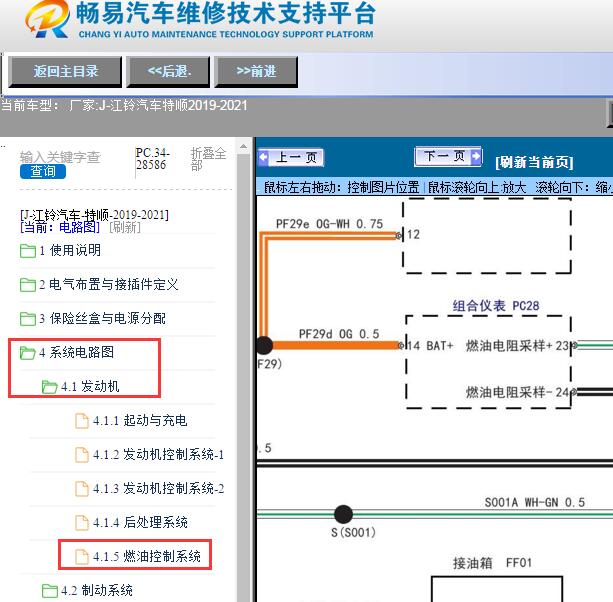
Task: Click the S001A WH-GN 0.5 wire label
Action: pyautogui.click(x=534, y=502)
